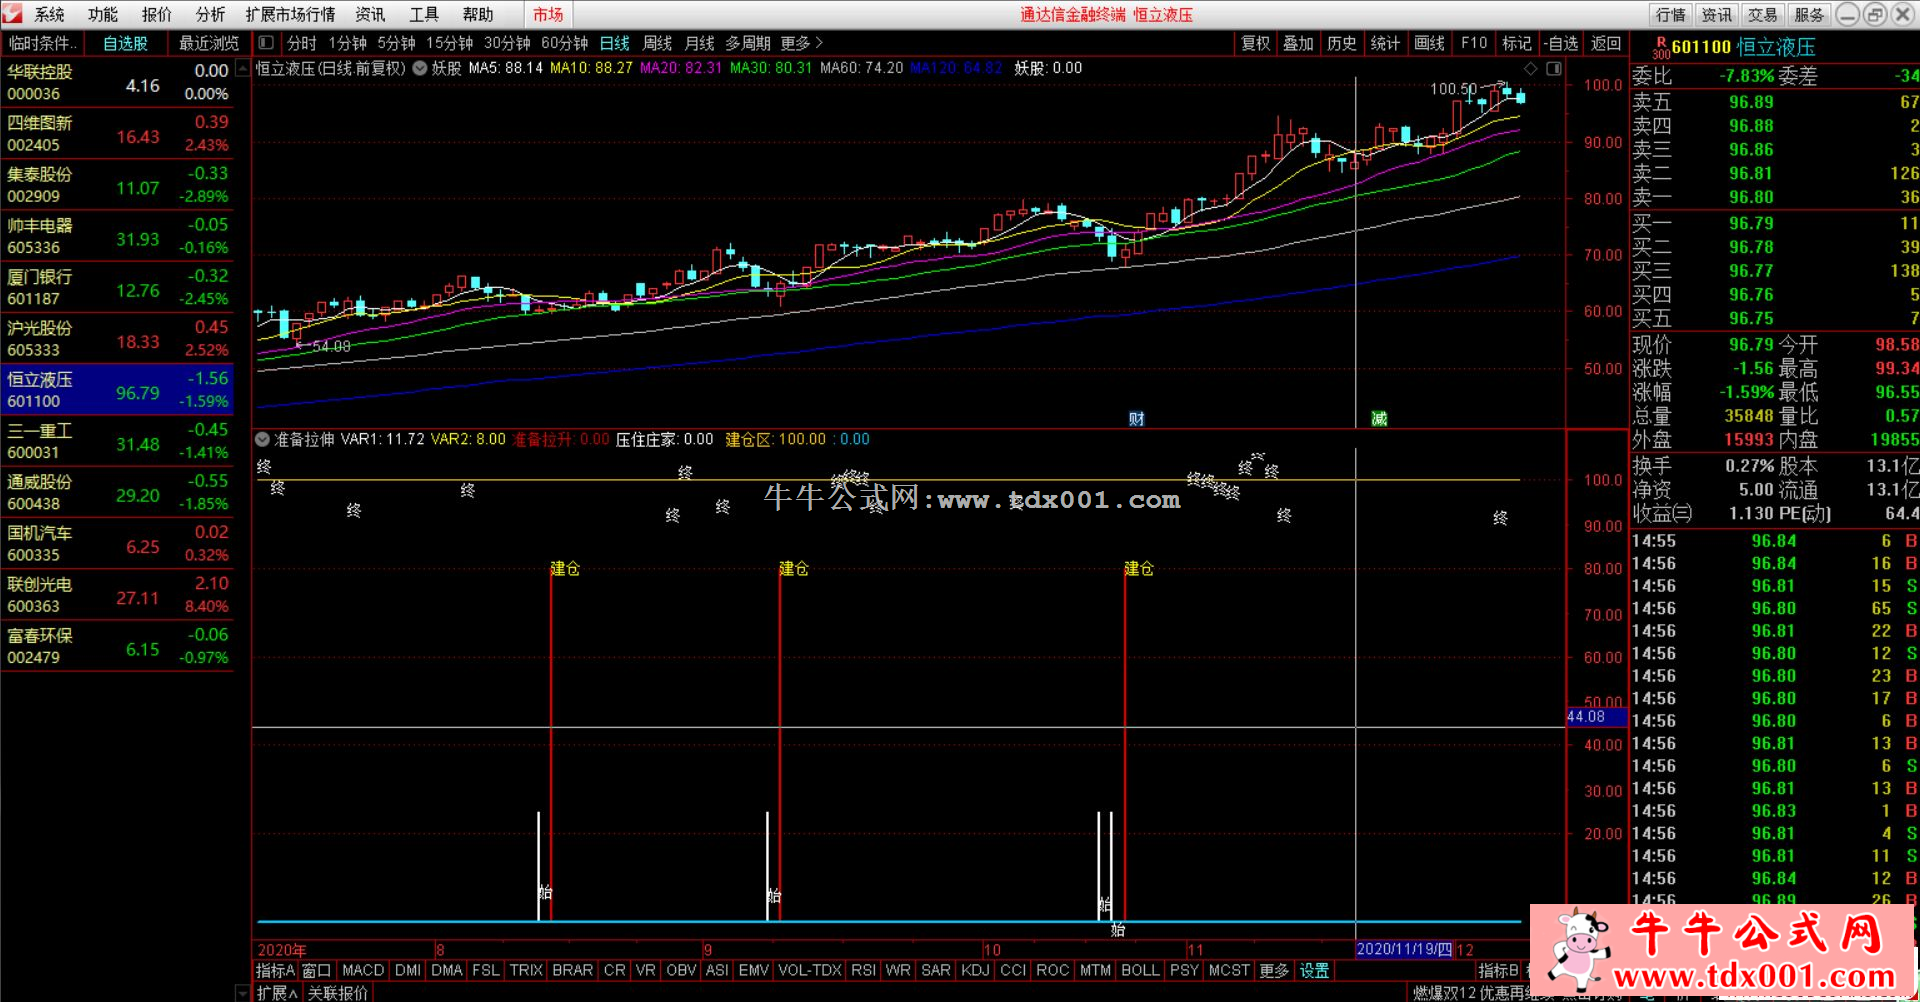1920x1002 pixels.
Task: Open the 系统 menu
Action: 49,14
